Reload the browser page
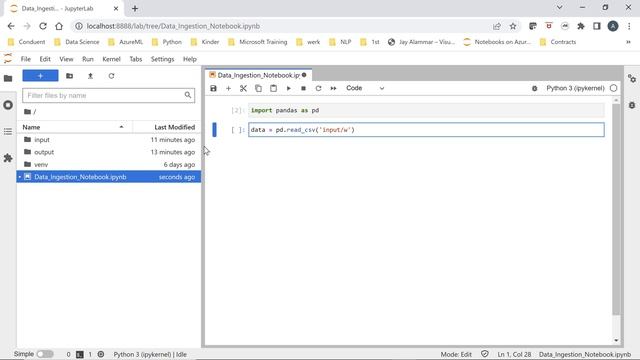 pos(43,26)
